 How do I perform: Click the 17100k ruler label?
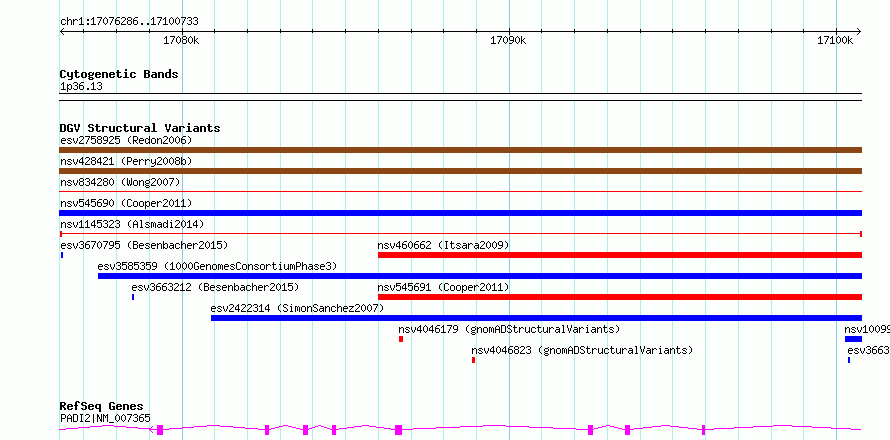836,40
